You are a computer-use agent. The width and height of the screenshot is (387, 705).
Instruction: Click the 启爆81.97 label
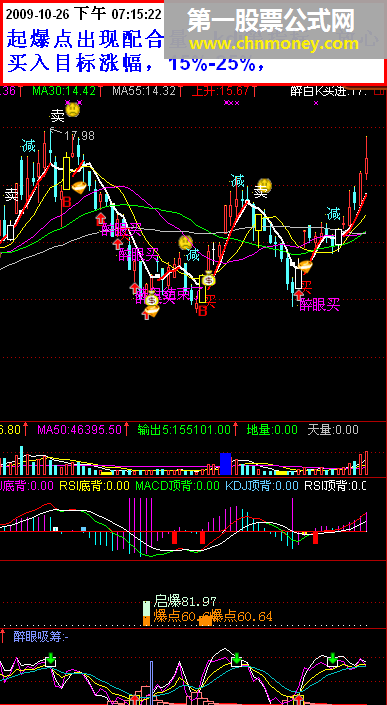[x=185, y=601]
